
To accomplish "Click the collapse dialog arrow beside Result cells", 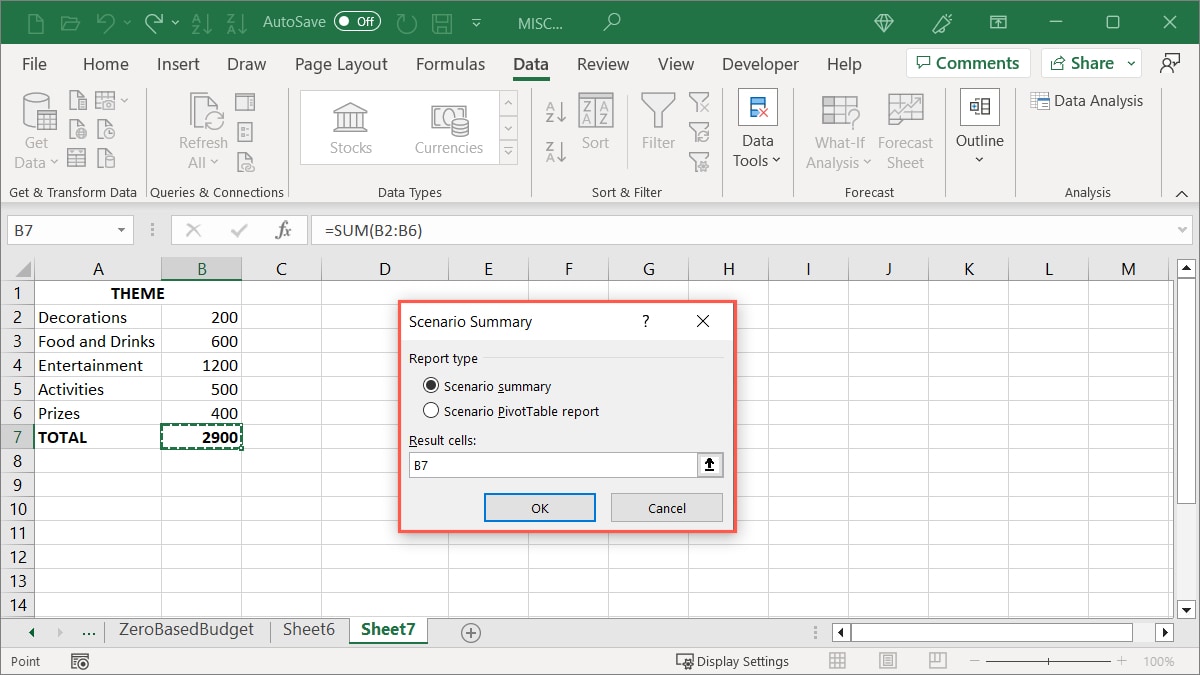I will (x=710, y=464).
